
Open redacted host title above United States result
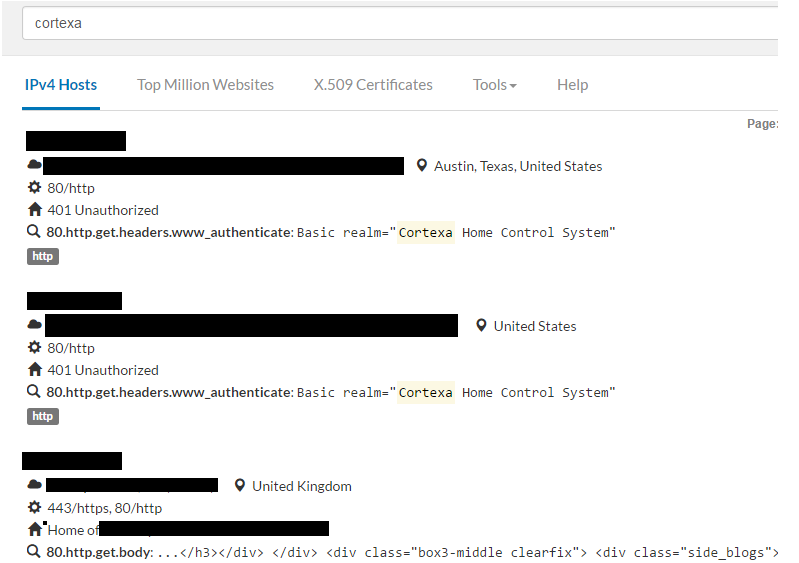(74, 301)
